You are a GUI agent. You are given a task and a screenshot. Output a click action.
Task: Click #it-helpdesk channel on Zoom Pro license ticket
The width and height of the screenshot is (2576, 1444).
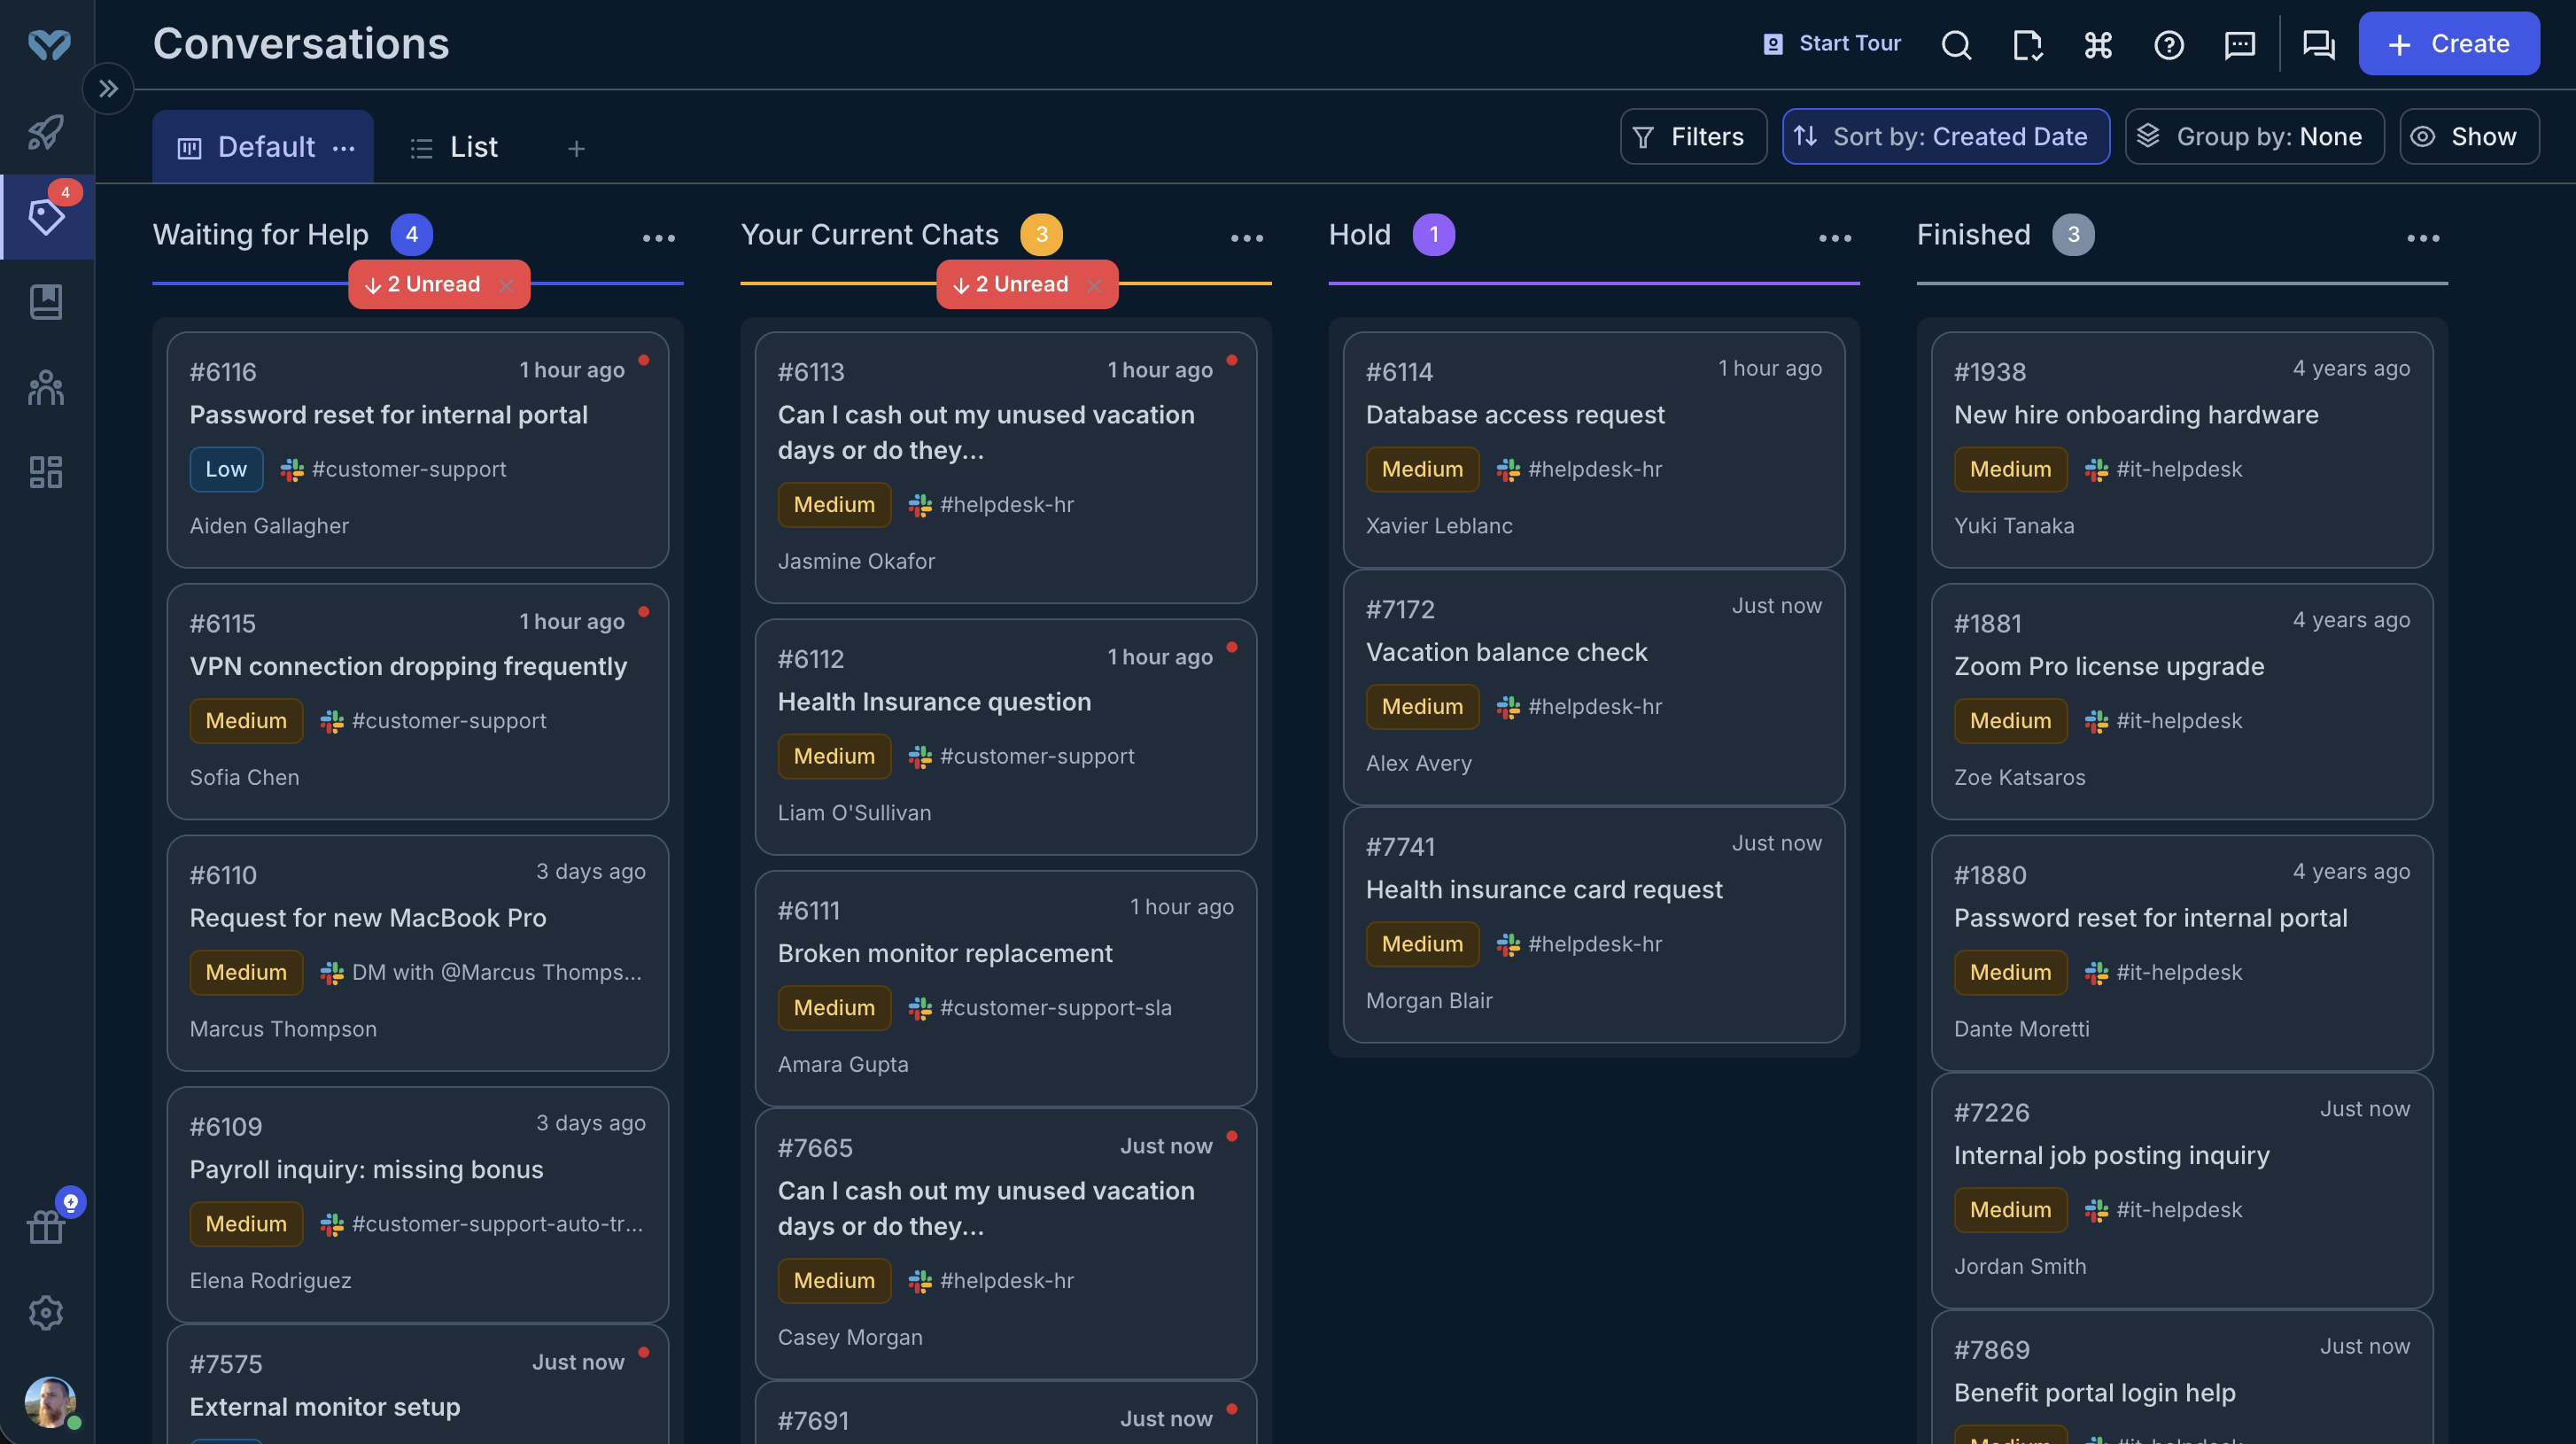(2179, 721)
